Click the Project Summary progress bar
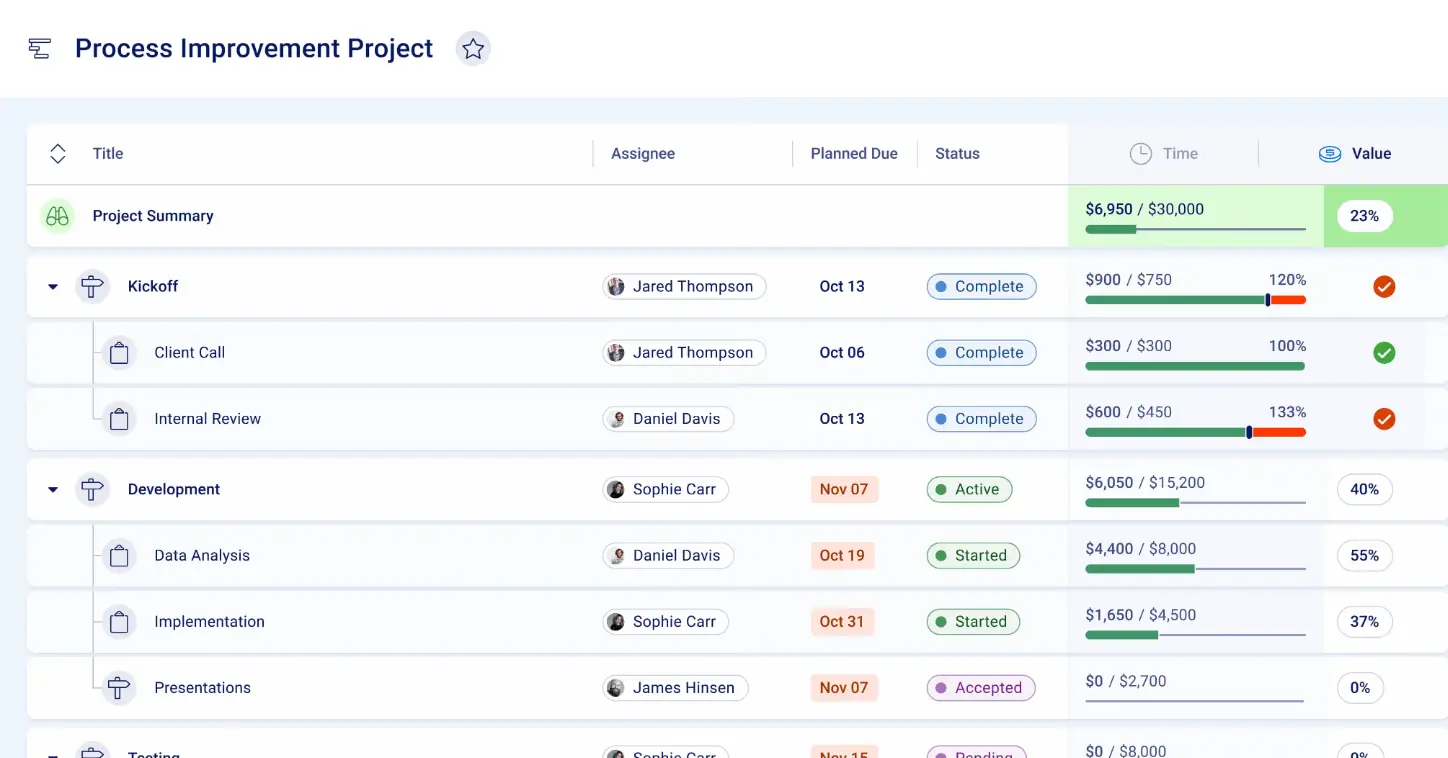 (1195, 229)
